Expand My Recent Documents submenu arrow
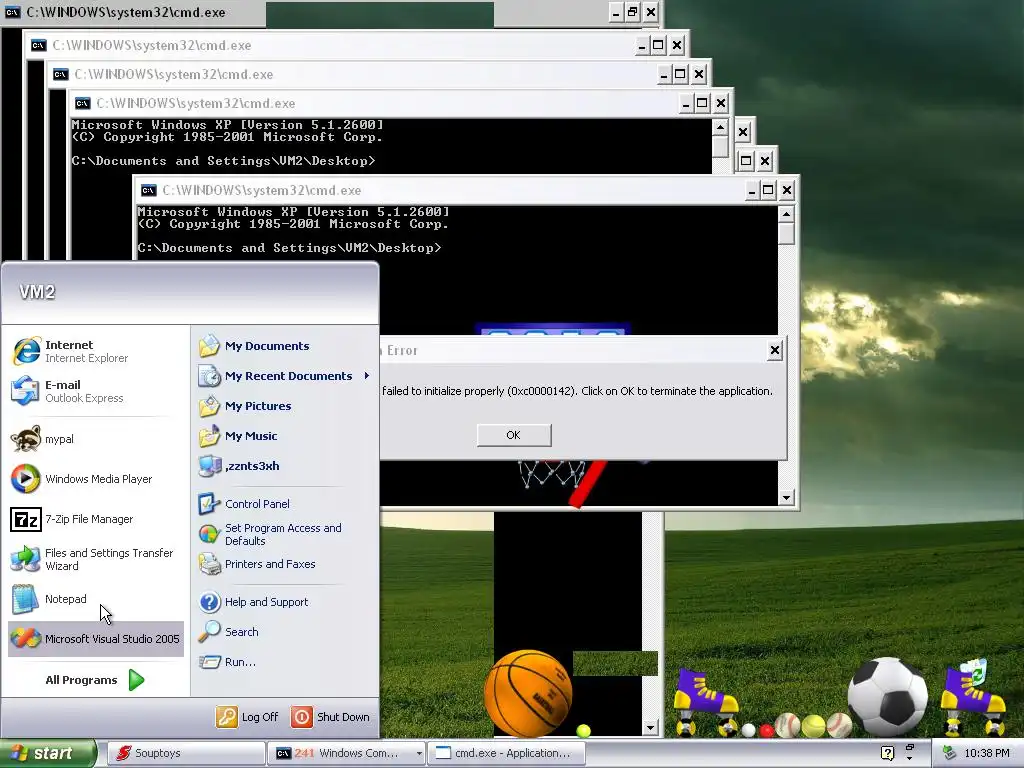The height and width of the screenshot is (768, 1024). 367,376
